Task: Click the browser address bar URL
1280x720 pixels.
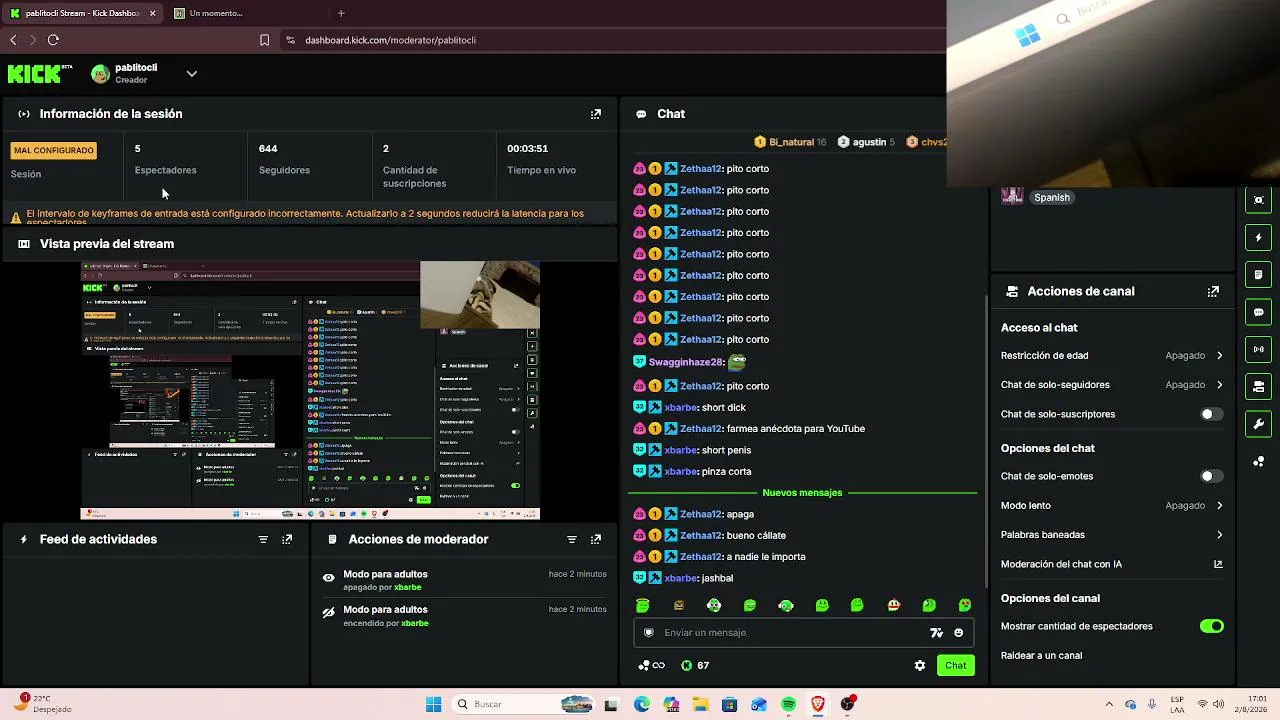Action: pyautogui.click(x=390, y=40)
